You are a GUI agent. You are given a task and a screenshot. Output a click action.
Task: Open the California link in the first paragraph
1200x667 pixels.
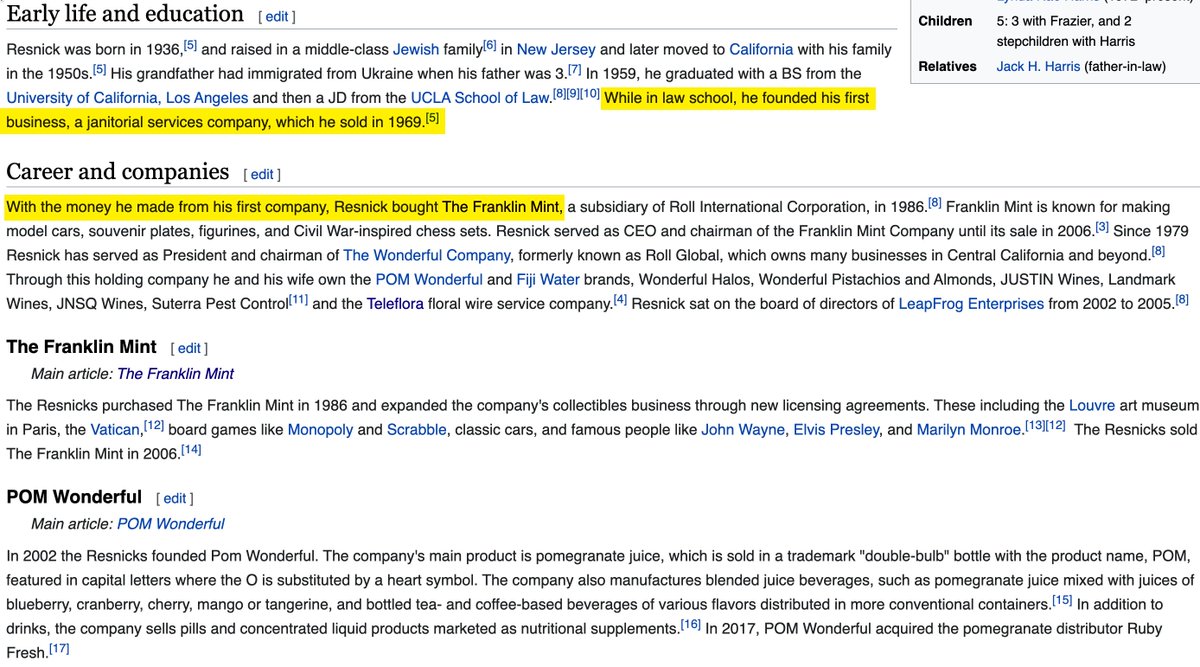pos(761,49)
